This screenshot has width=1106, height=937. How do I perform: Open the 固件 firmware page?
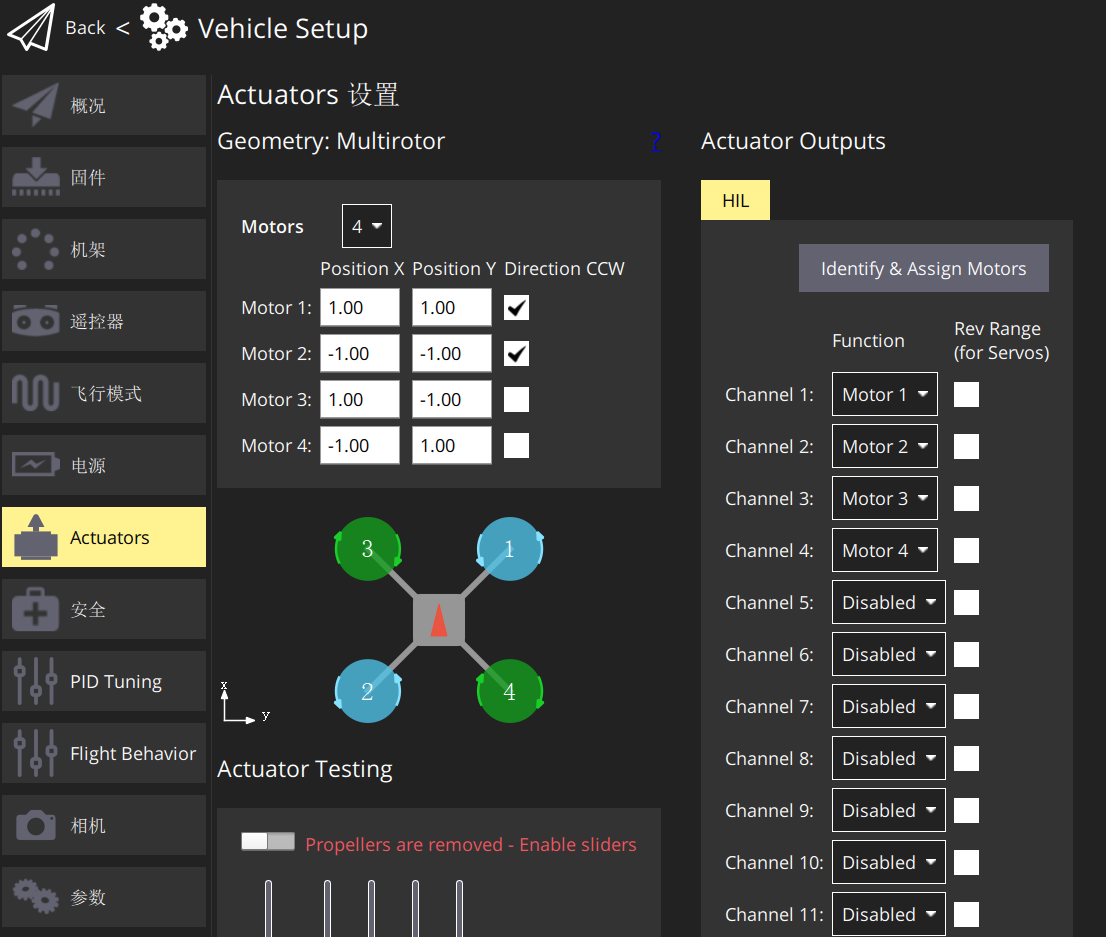tap(104, 177)
